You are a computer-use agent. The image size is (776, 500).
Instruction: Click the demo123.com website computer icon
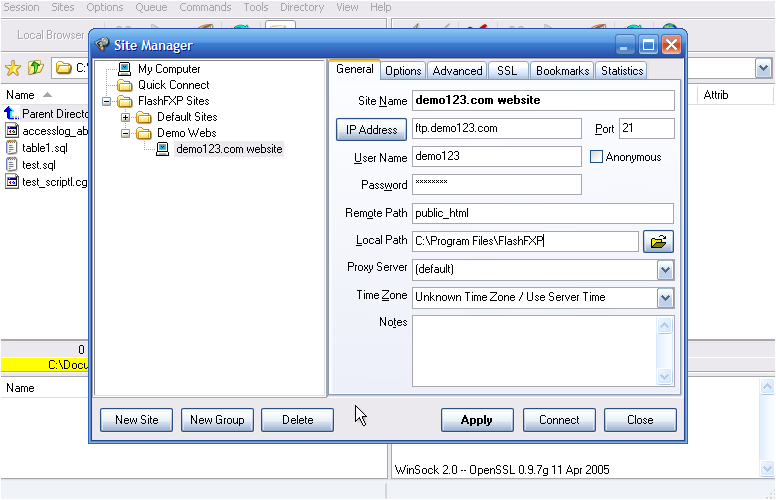[x=162, y=149]
